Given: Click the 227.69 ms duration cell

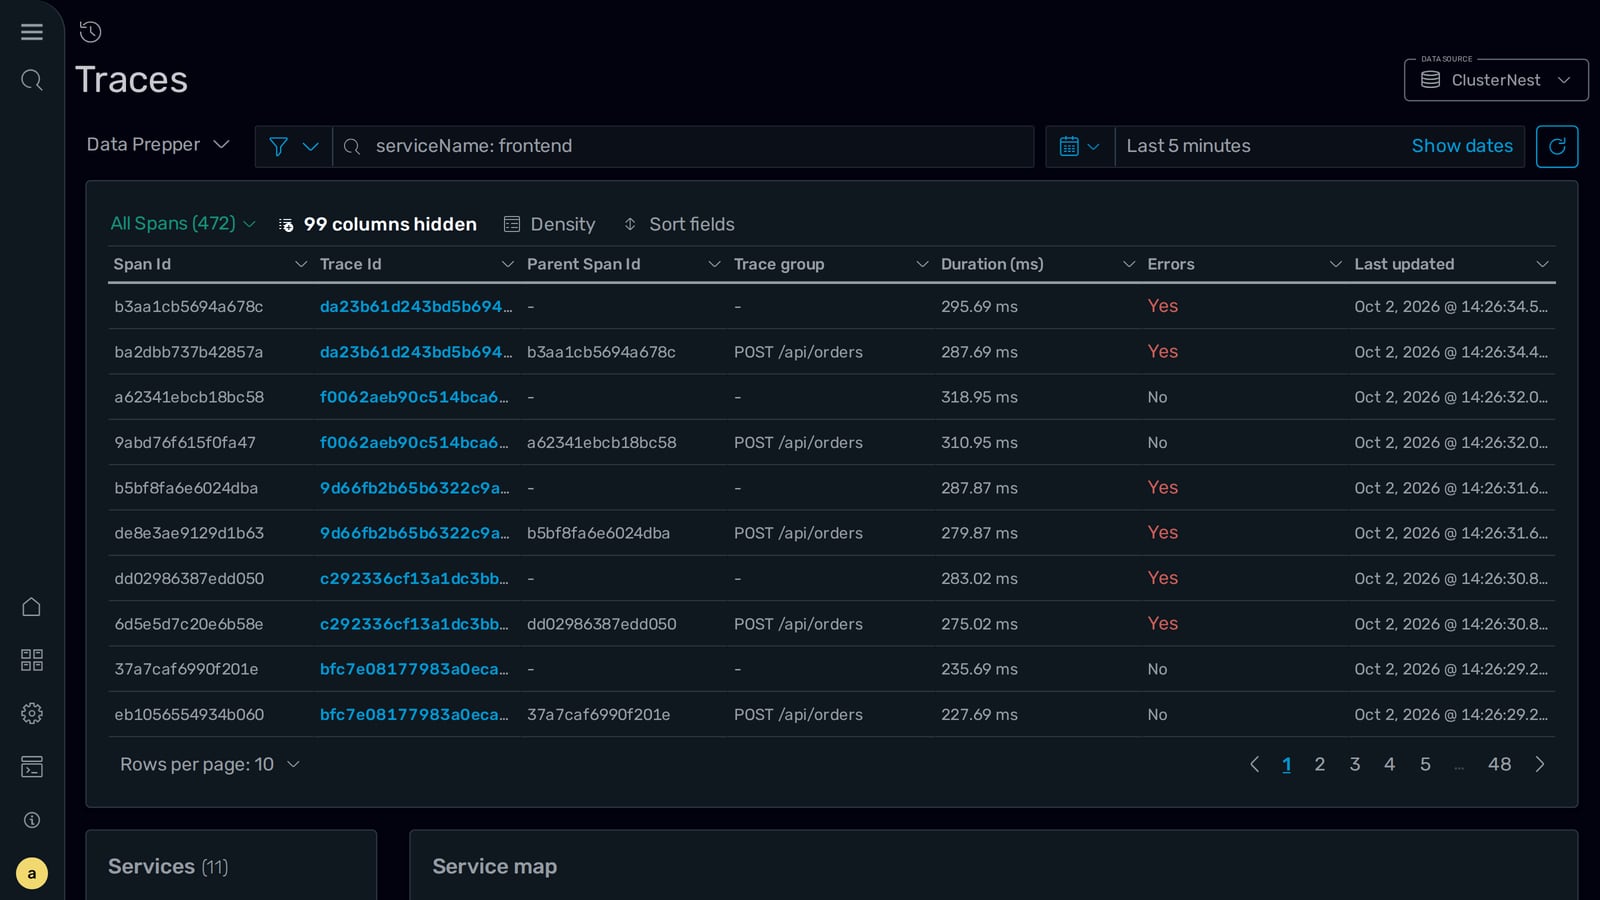Looking at the screenshot, I should click(x=979, y=714).
